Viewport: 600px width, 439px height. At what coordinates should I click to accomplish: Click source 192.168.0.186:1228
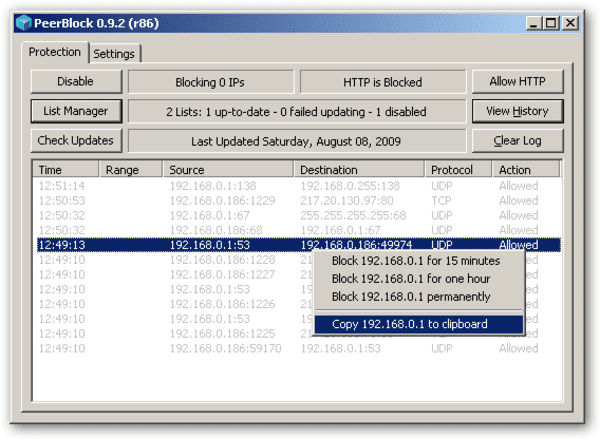pos(222,260)
